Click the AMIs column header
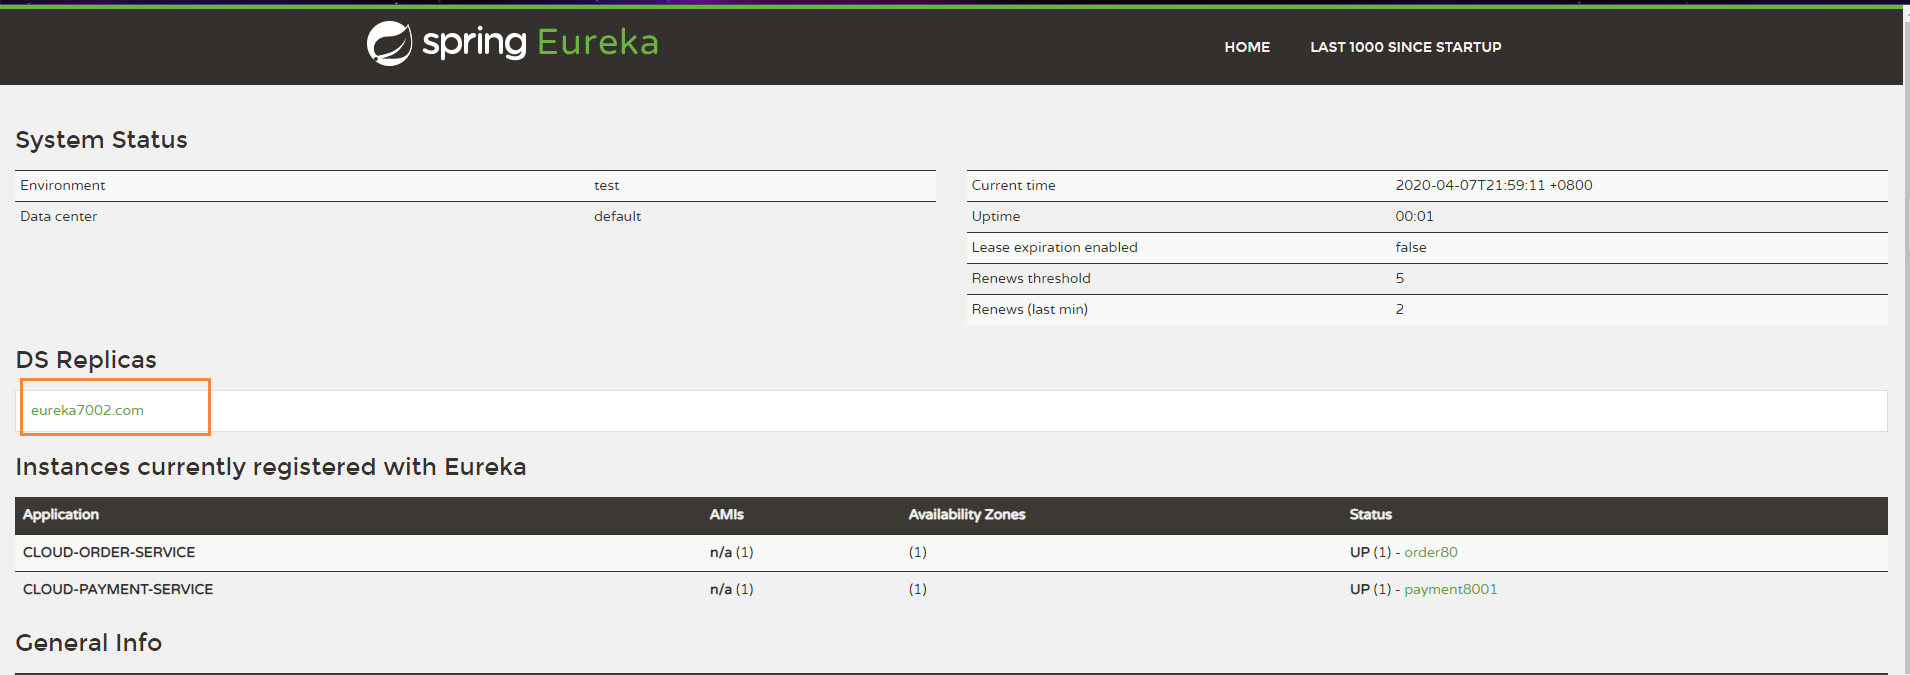 click(727, 514)
